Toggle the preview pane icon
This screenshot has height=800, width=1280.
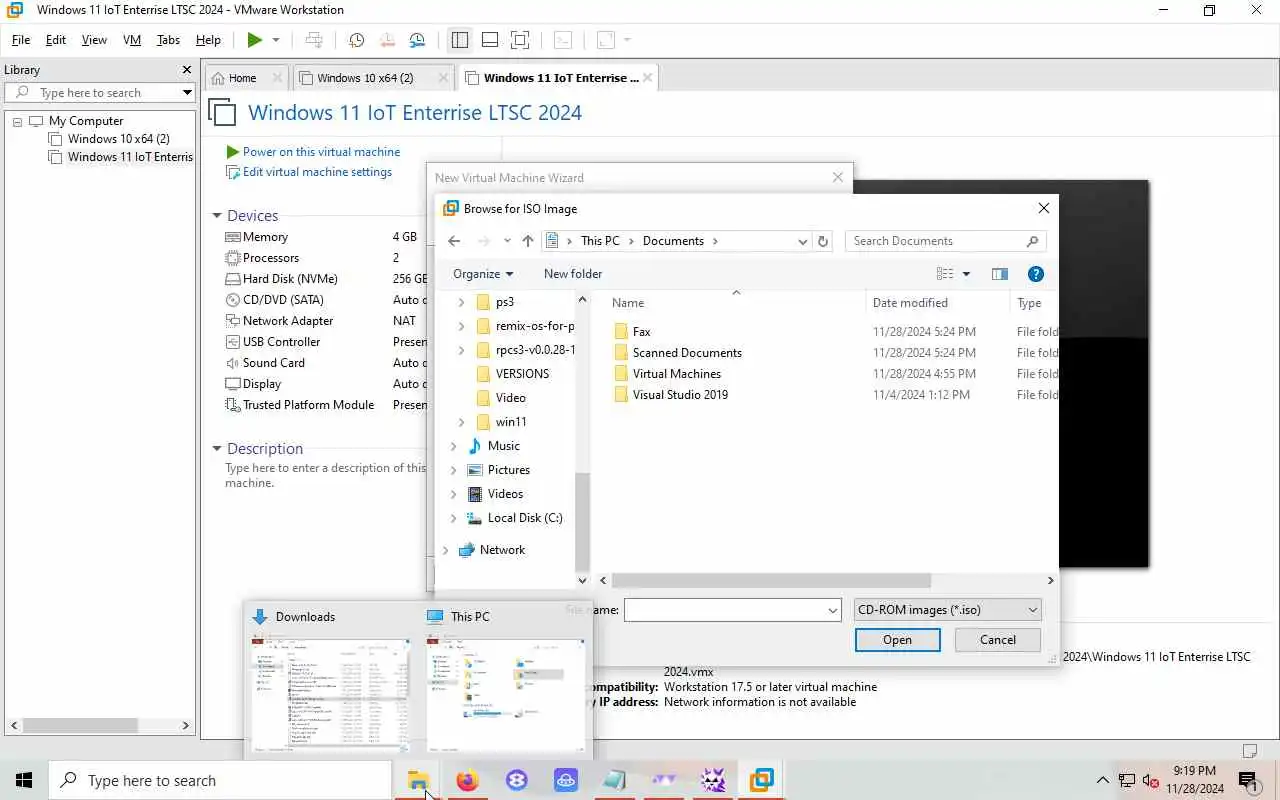point(999,274)
